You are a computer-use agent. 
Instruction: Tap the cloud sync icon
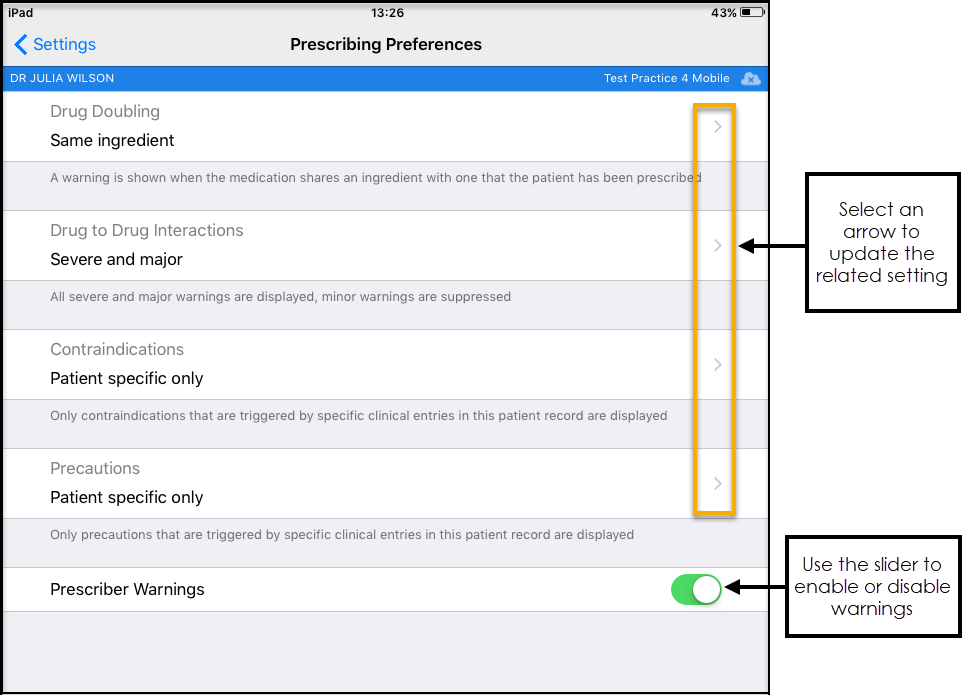(x=750, y=78)
